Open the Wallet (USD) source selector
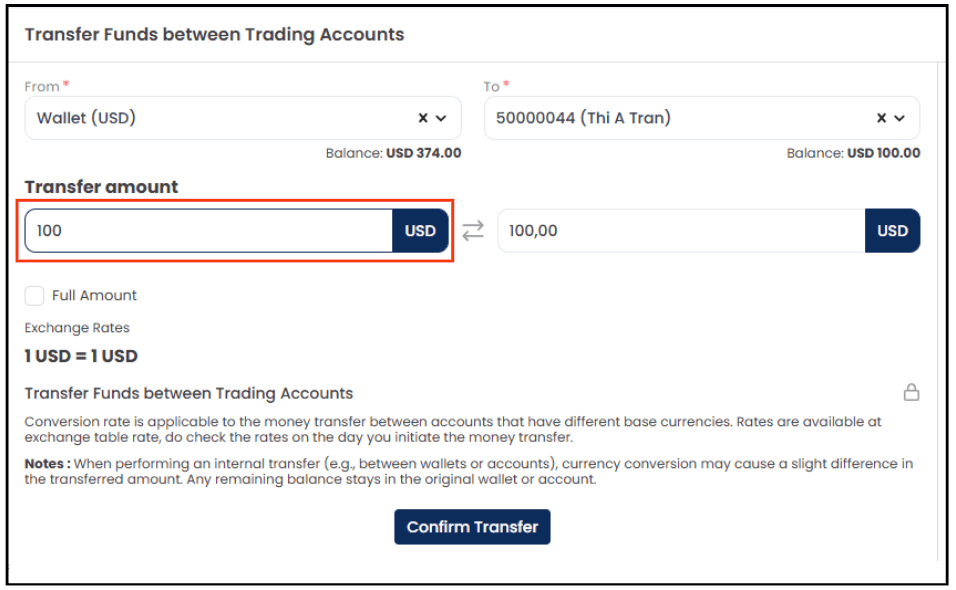 click(243, 118)
